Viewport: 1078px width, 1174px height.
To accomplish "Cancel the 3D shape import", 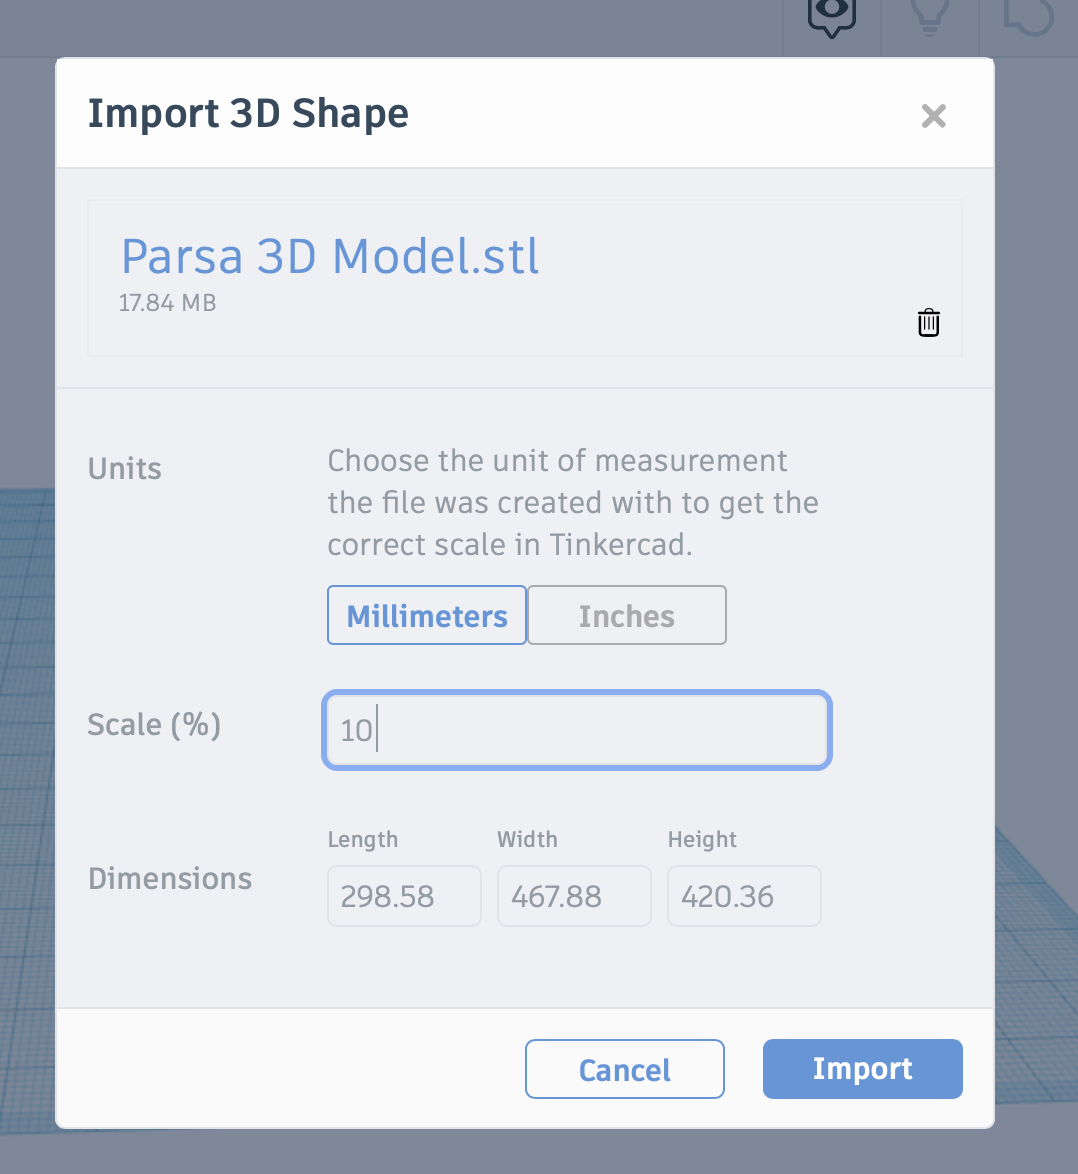I will click(625, 1069).
